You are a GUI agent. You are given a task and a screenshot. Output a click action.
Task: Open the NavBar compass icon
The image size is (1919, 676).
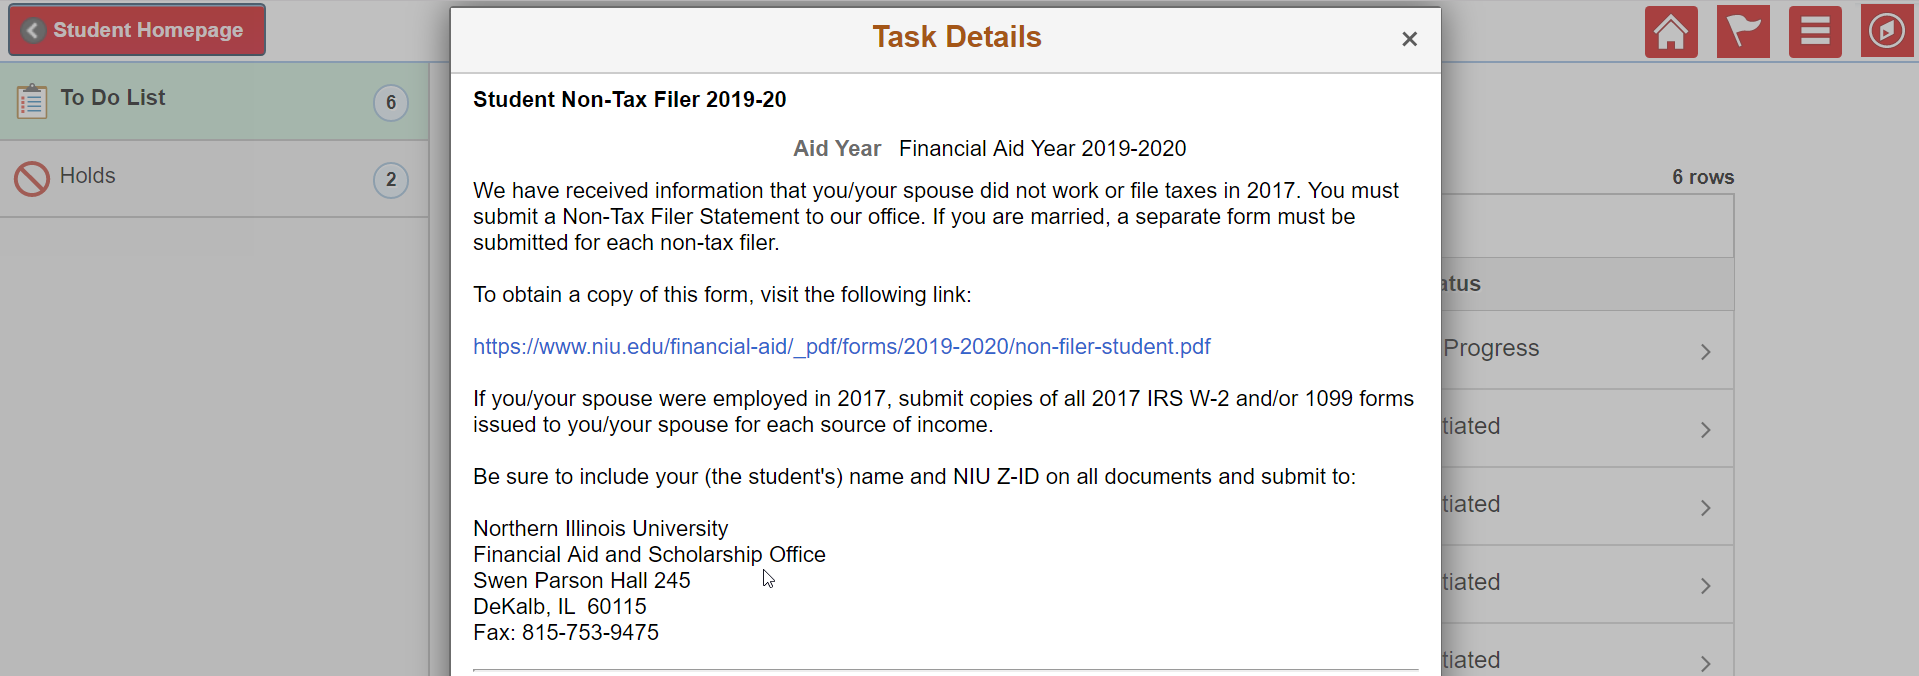(x=1887, y=31)
